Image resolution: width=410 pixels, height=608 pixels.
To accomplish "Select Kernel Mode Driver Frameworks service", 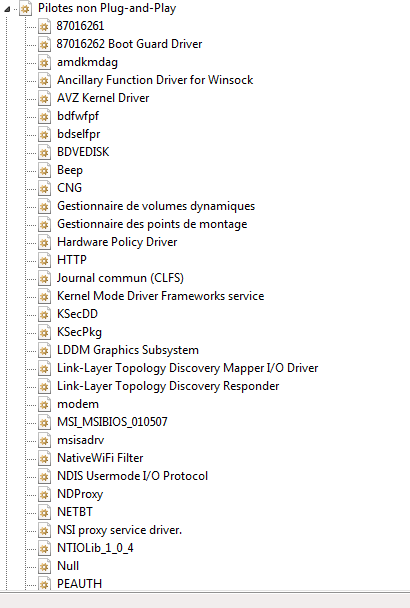I will coord(160,296).
